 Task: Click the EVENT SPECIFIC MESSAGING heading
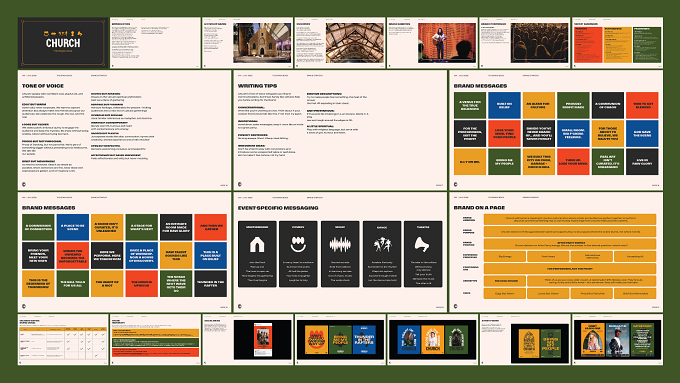pyautogui.click(x=278, y=208)
